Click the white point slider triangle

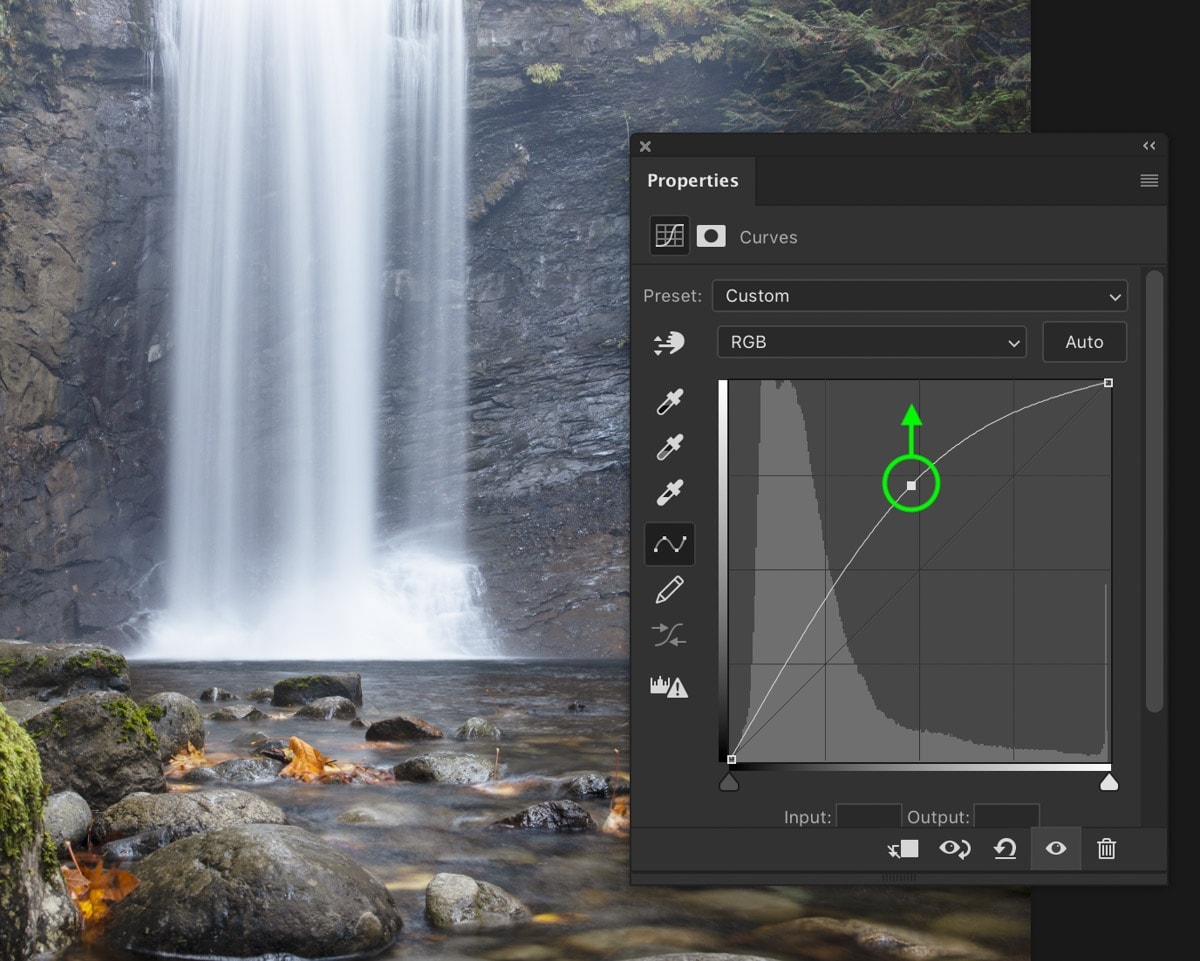pos(1108,783)
